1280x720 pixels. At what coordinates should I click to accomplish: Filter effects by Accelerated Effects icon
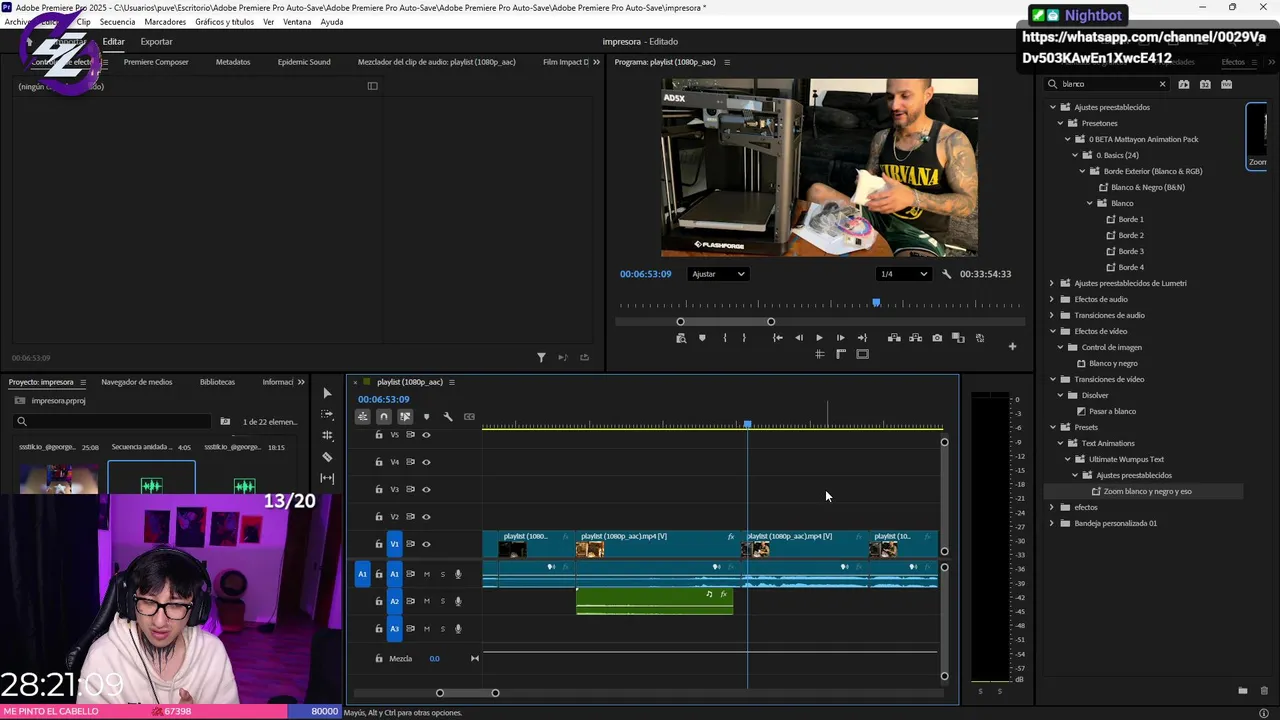tap(1184, 84)
